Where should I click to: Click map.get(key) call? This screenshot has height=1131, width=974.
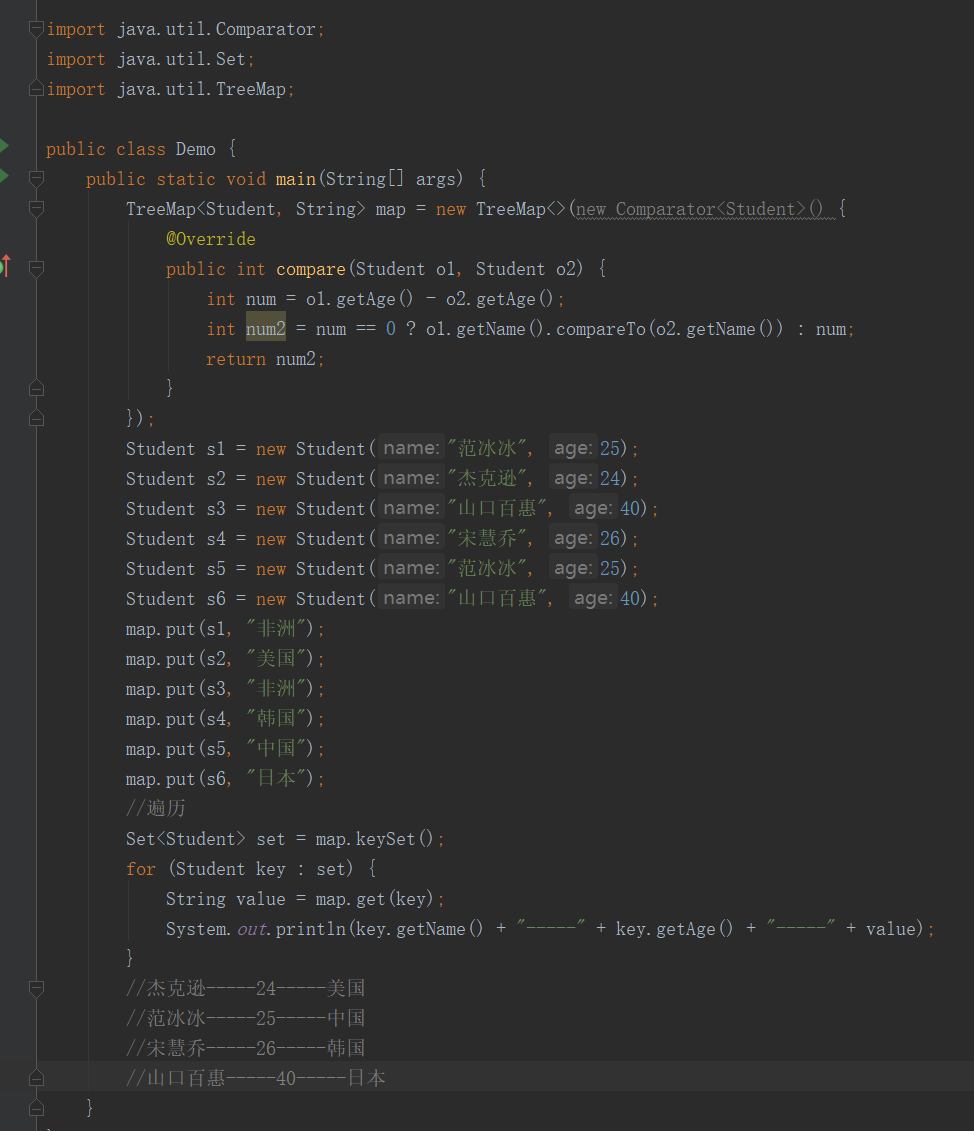[374, 899]
